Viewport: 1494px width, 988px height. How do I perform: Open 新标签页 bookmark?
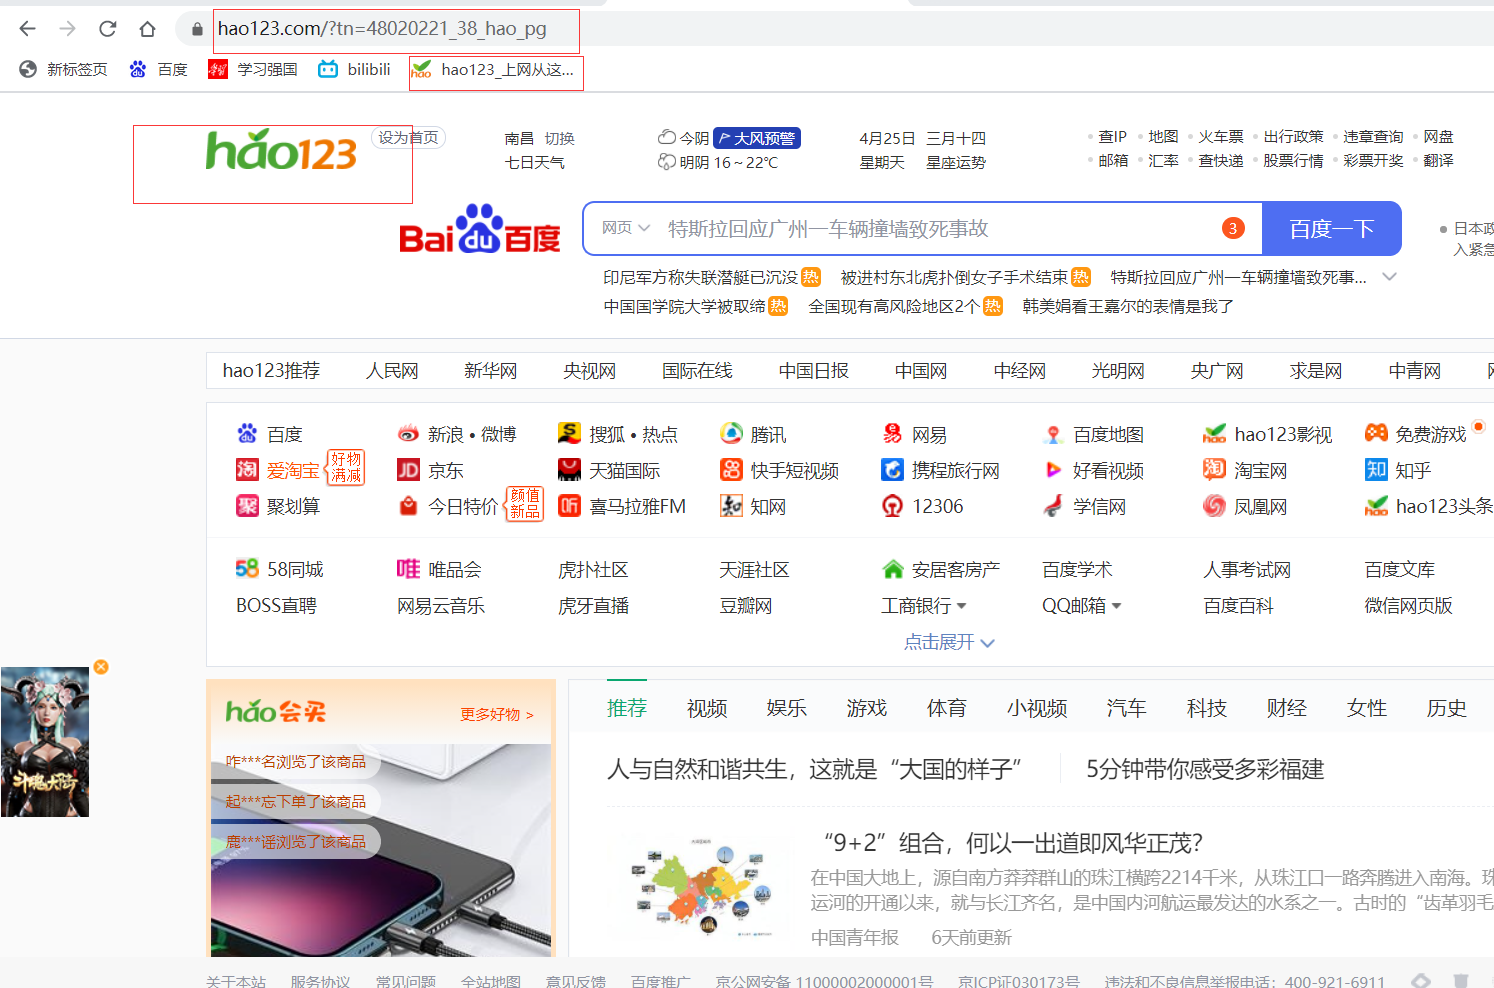[63, 69]
